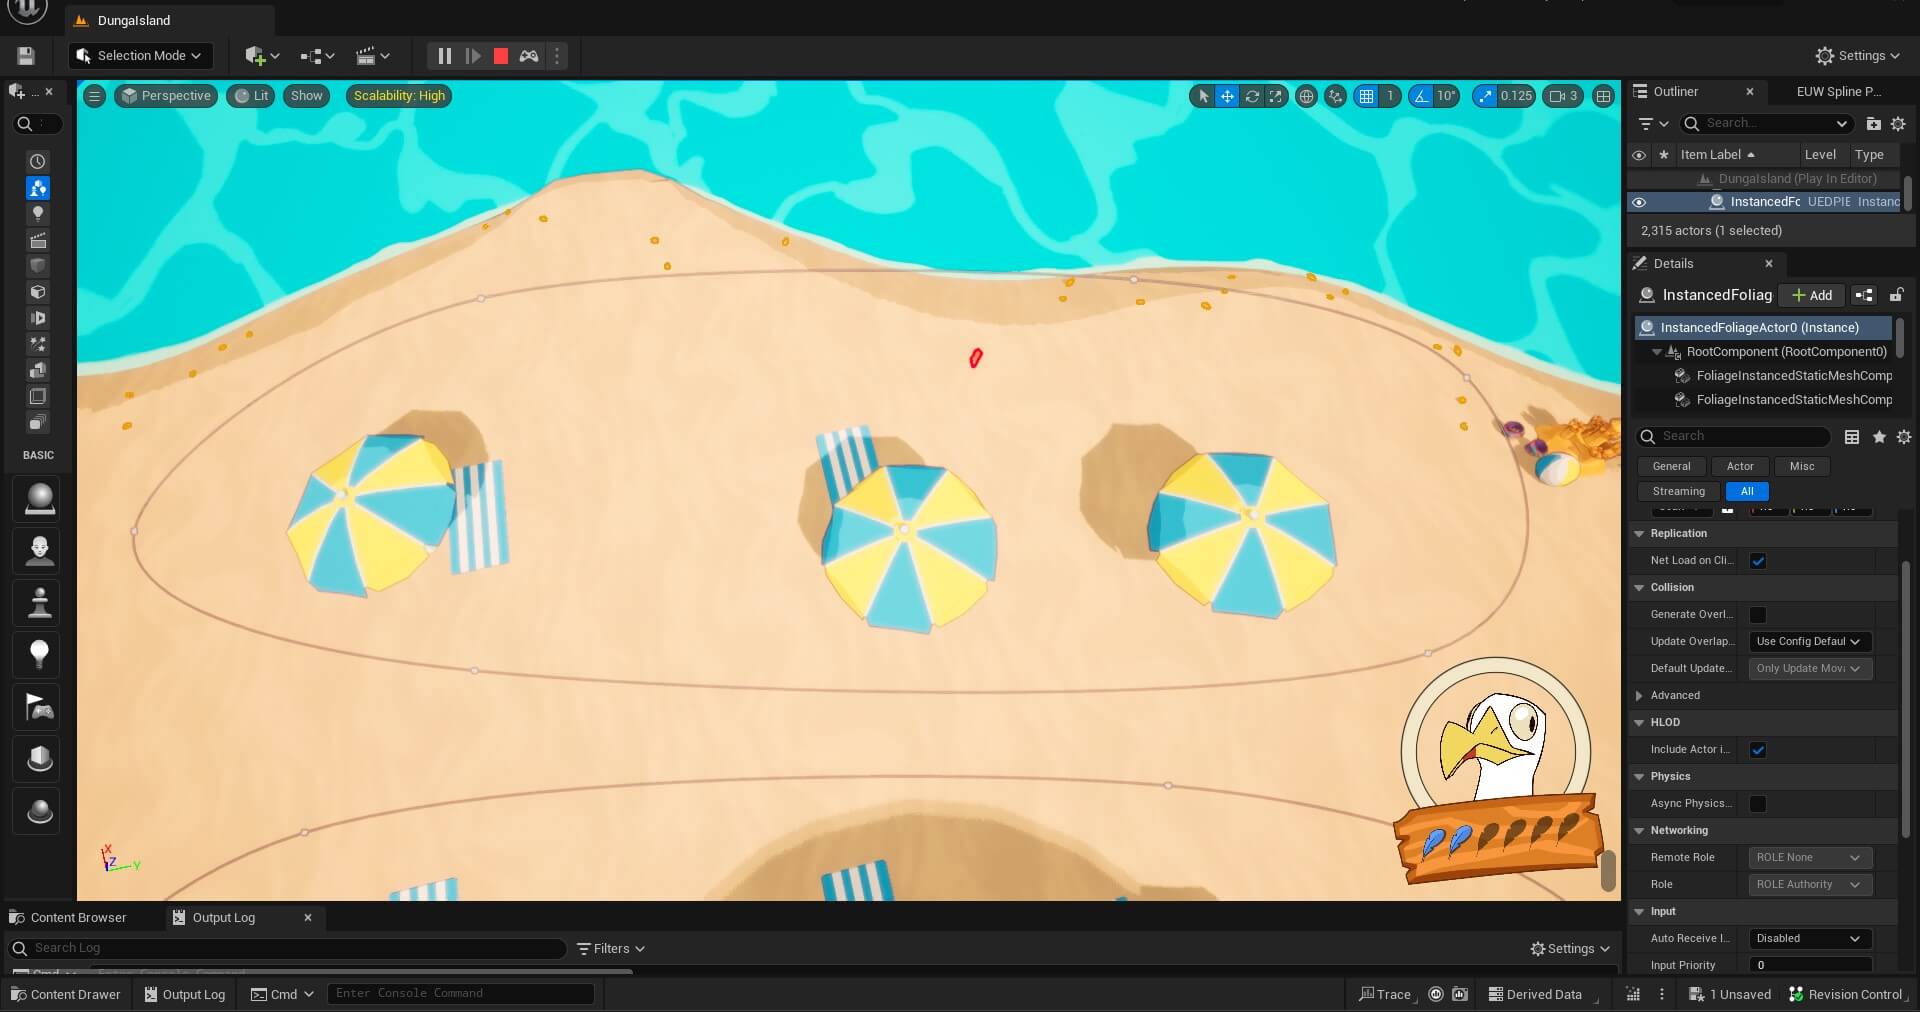Open the viewport hamburger options menu

pos(94,96)
